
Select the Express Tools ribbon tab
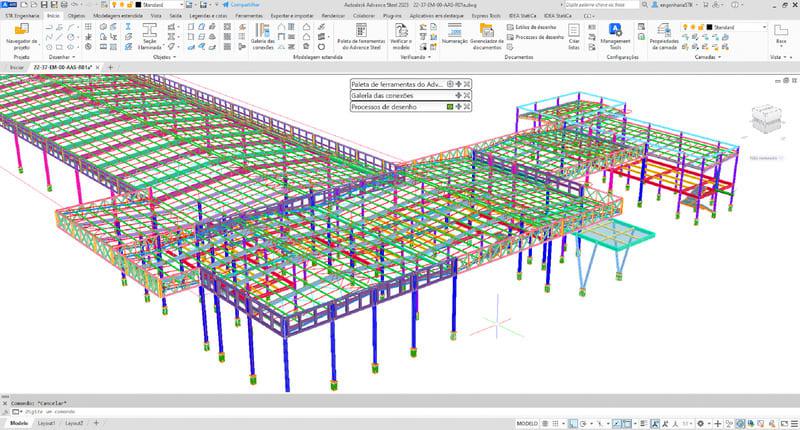pos(486,16)
